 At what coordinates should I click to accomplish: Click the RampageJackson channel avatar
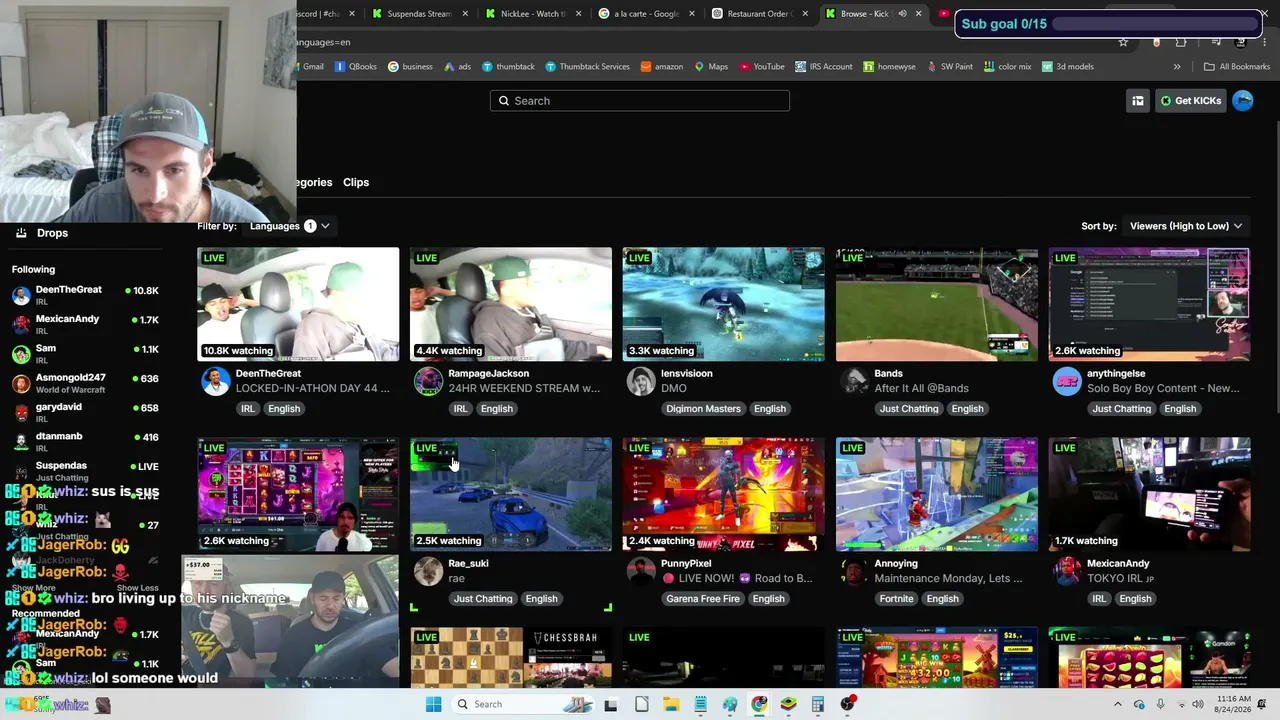(428, 381)
